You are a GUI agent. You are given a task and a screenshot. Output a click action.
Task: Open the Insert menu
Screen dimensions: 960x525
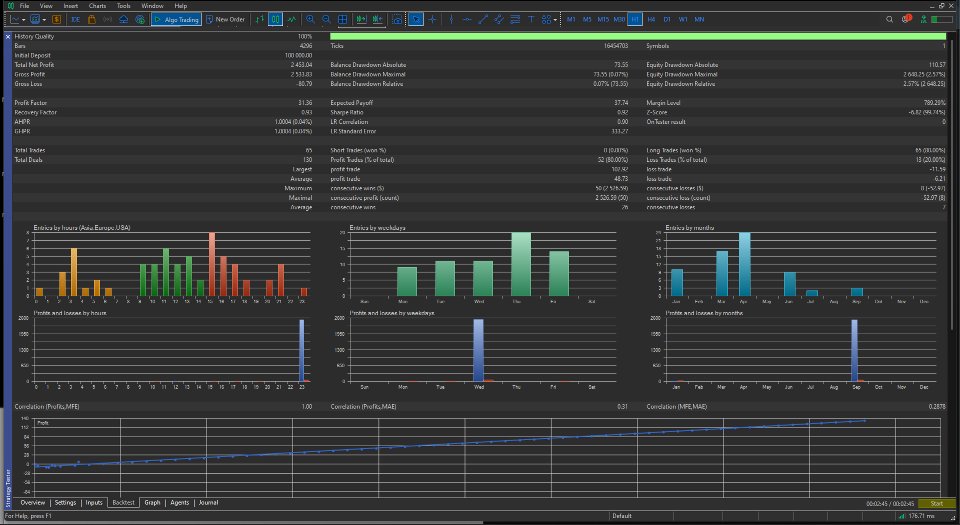(71, 6)
